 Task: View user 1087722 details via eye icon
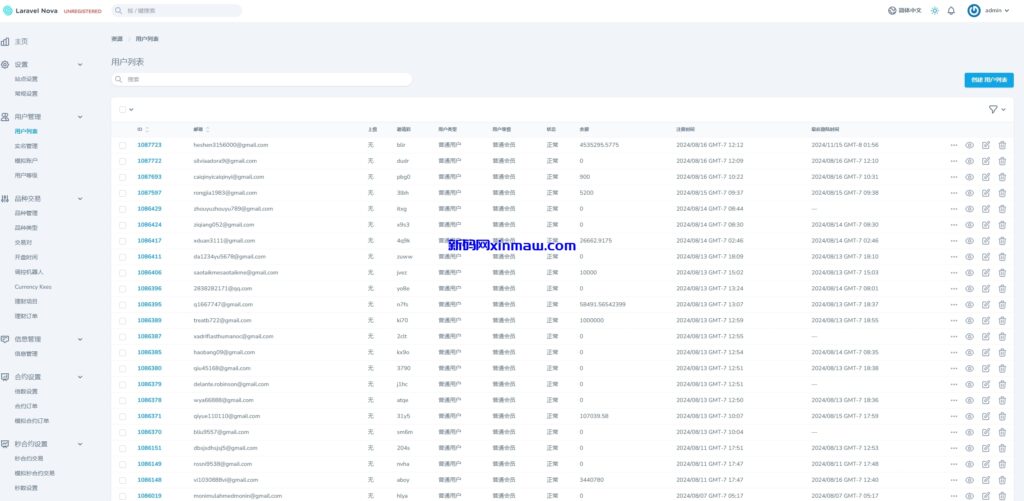[x=969, y=161]
